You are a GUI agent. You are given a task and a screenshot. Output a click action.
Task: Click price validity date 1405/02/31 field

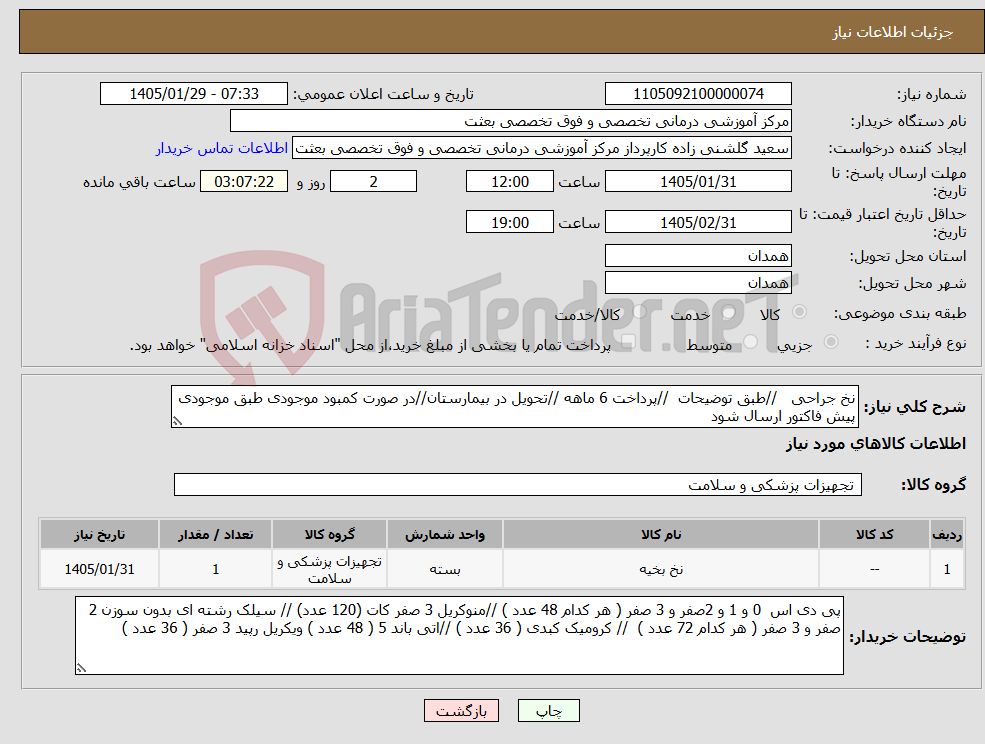click(698, 222)
